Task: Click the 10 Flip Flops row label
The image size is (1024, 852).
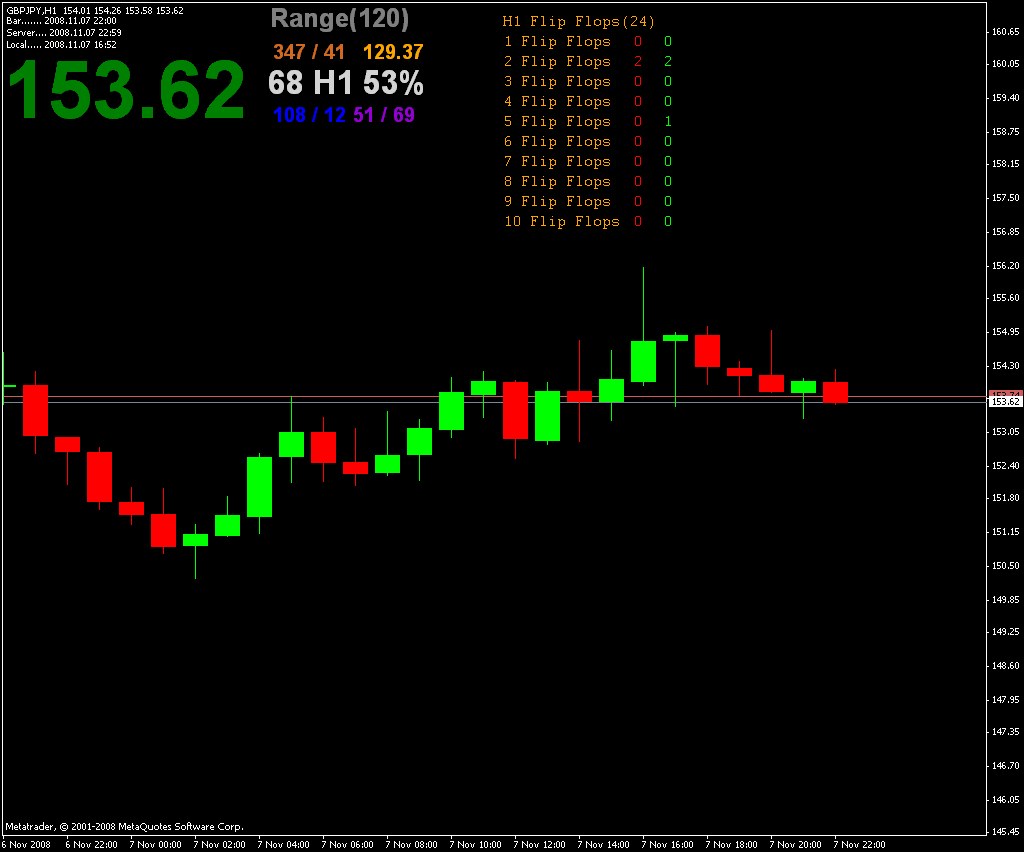Action: coord(562,221)
